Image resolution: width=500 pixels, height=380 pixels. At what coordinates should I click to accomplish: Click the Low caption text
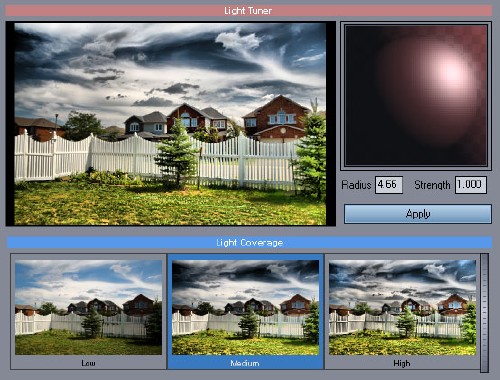tap(88, 363)
